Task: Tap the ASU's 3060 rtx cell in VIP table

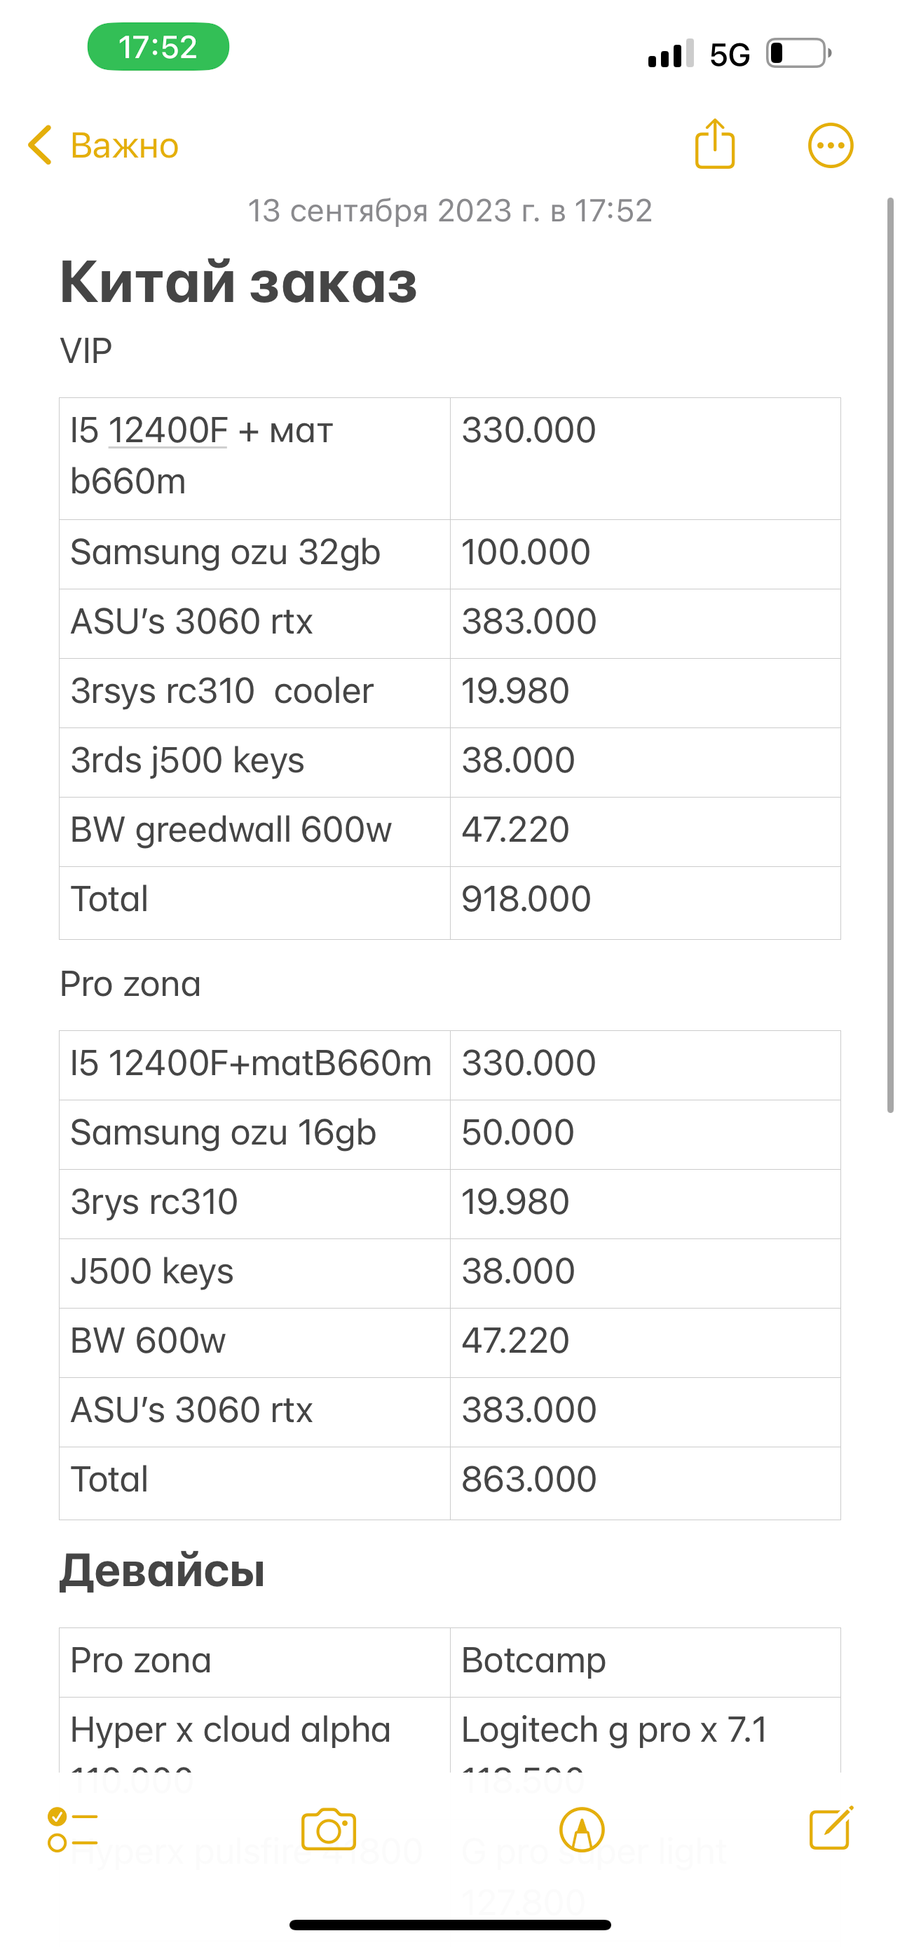Action: [x=255, y=623]
